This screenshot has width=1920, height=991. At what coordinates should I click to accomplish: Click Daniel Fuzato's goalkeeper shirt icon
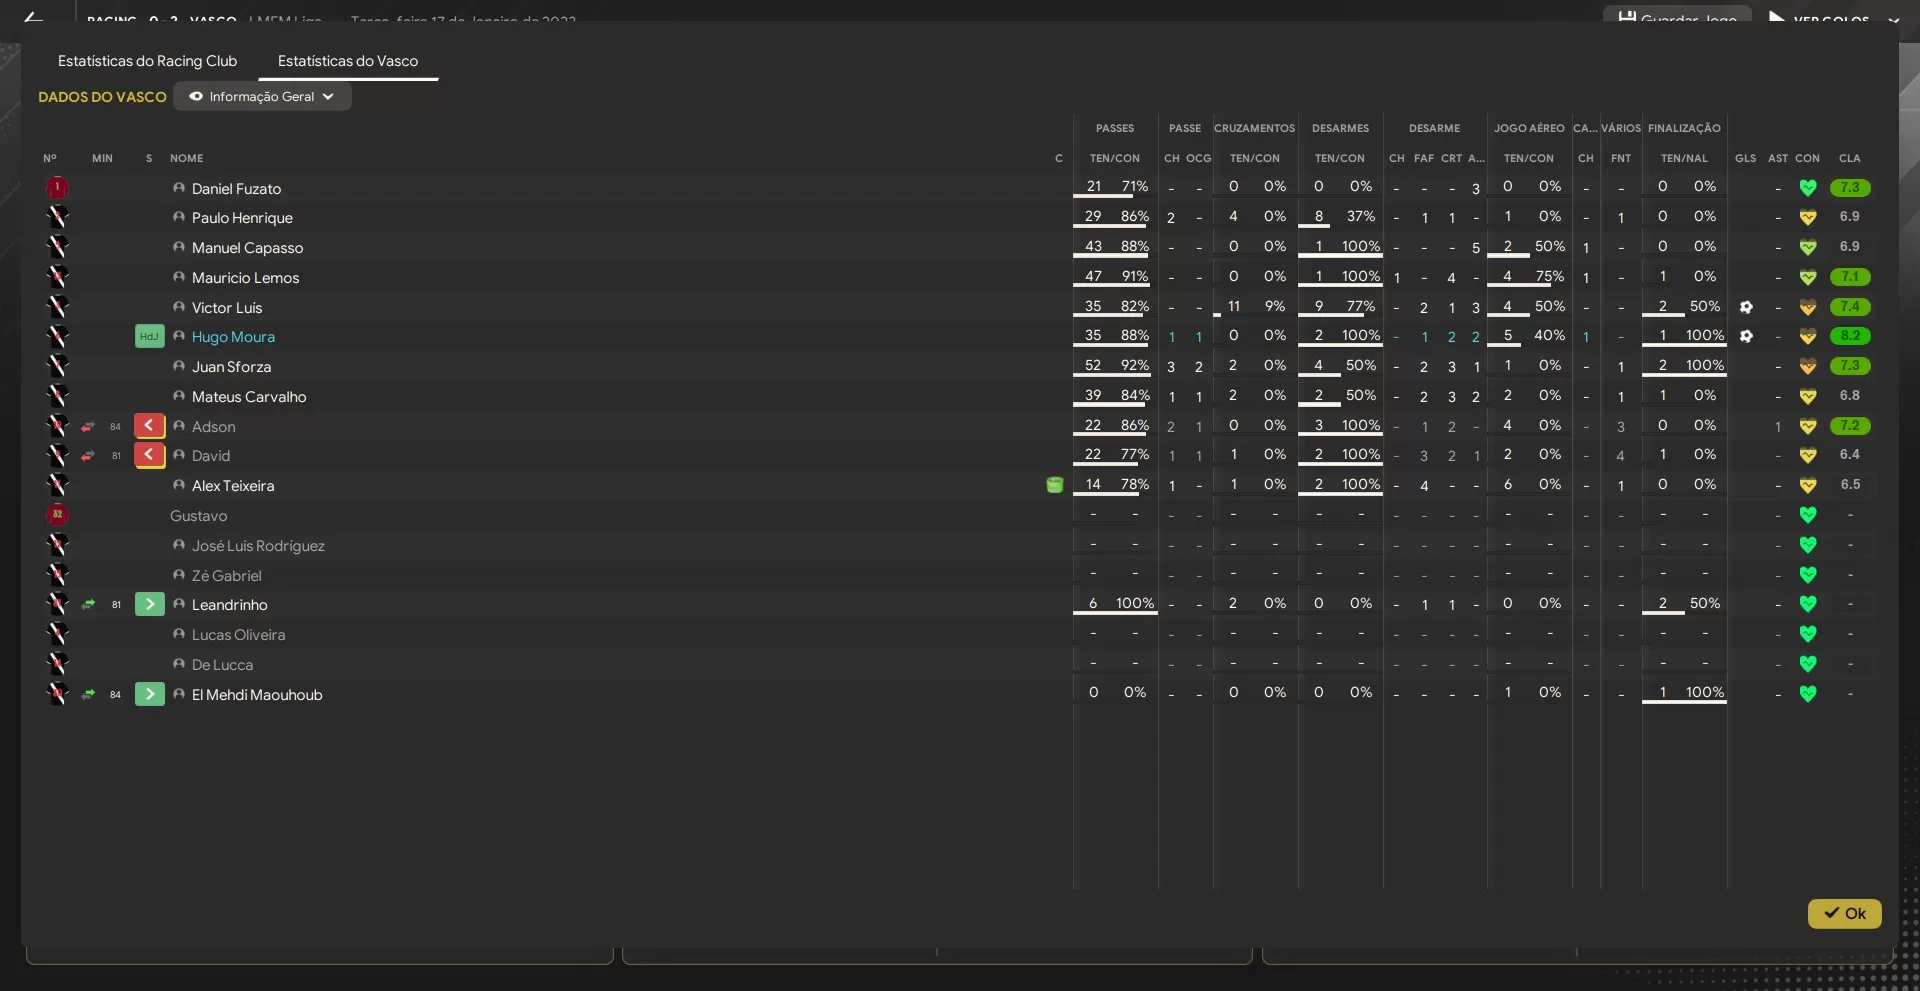(x=57, y=187)
